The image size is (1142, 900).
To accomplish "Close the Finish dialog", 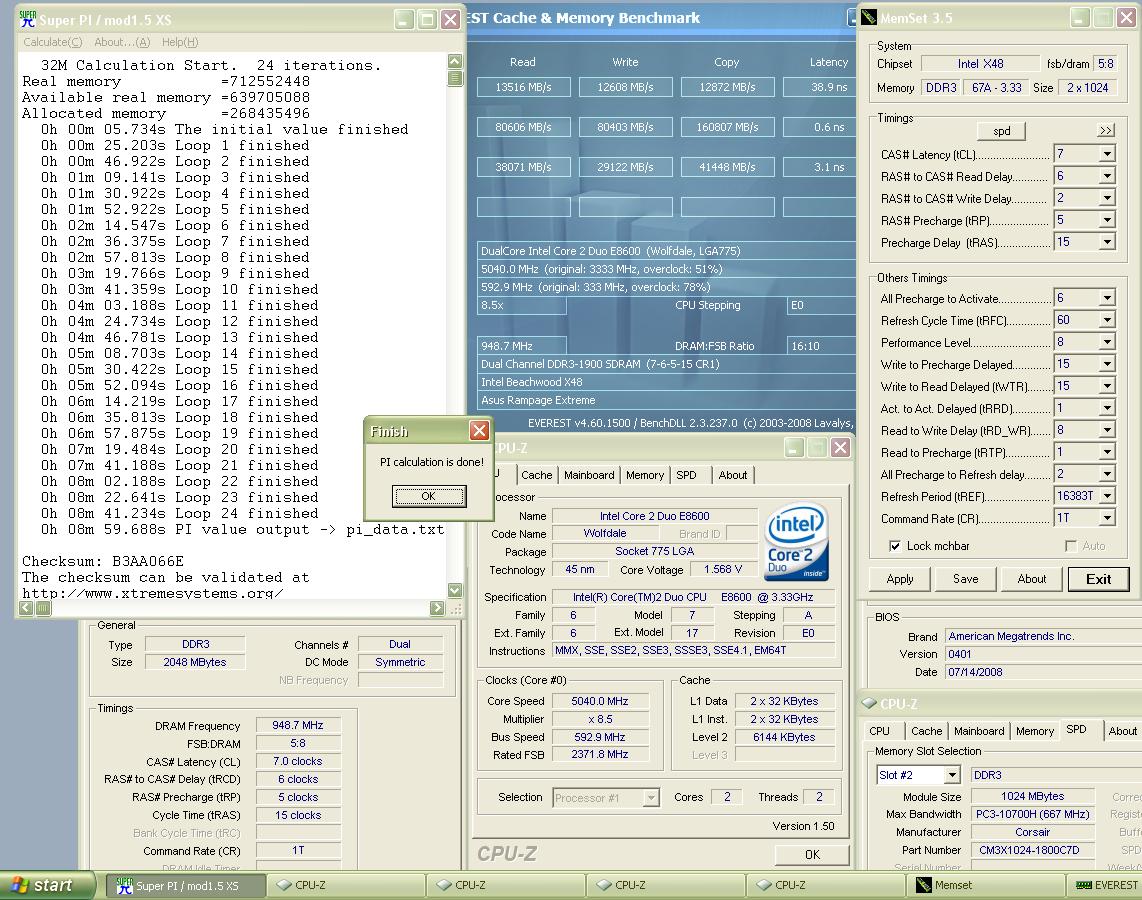I will (x=479, y=431).
